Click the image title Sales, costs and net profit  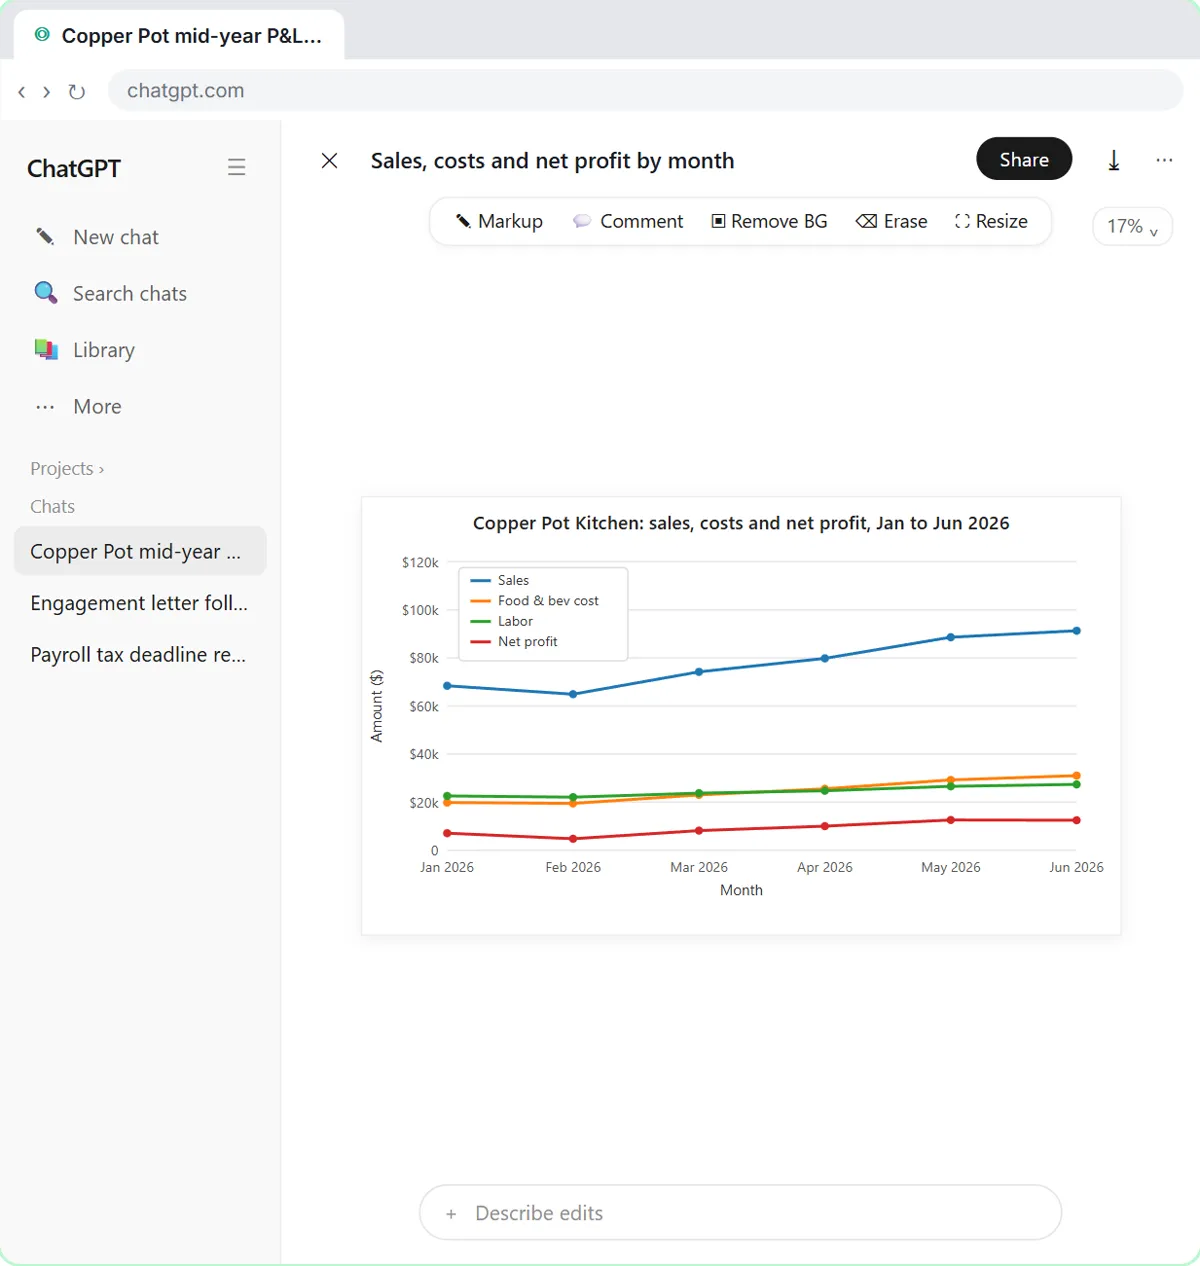pos(552,161)
